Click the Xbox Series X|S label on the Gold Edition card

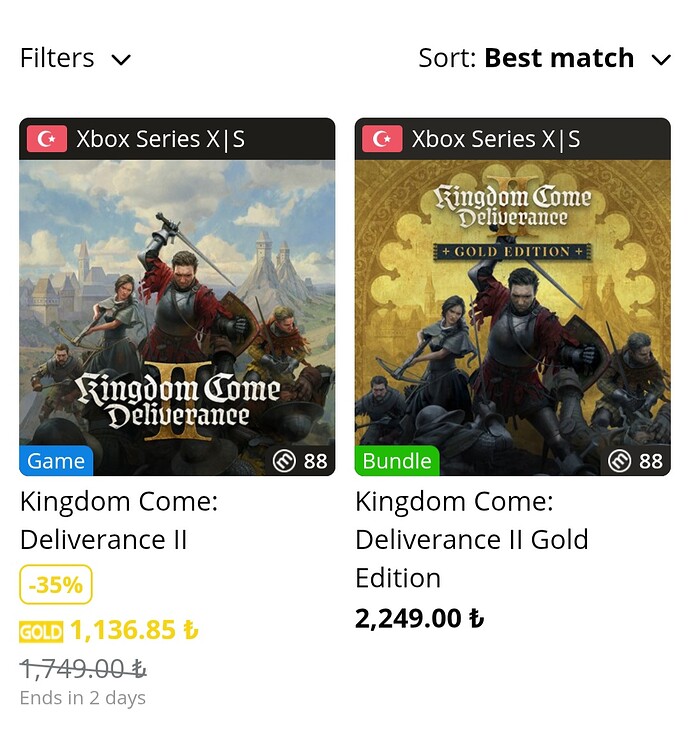496,139
